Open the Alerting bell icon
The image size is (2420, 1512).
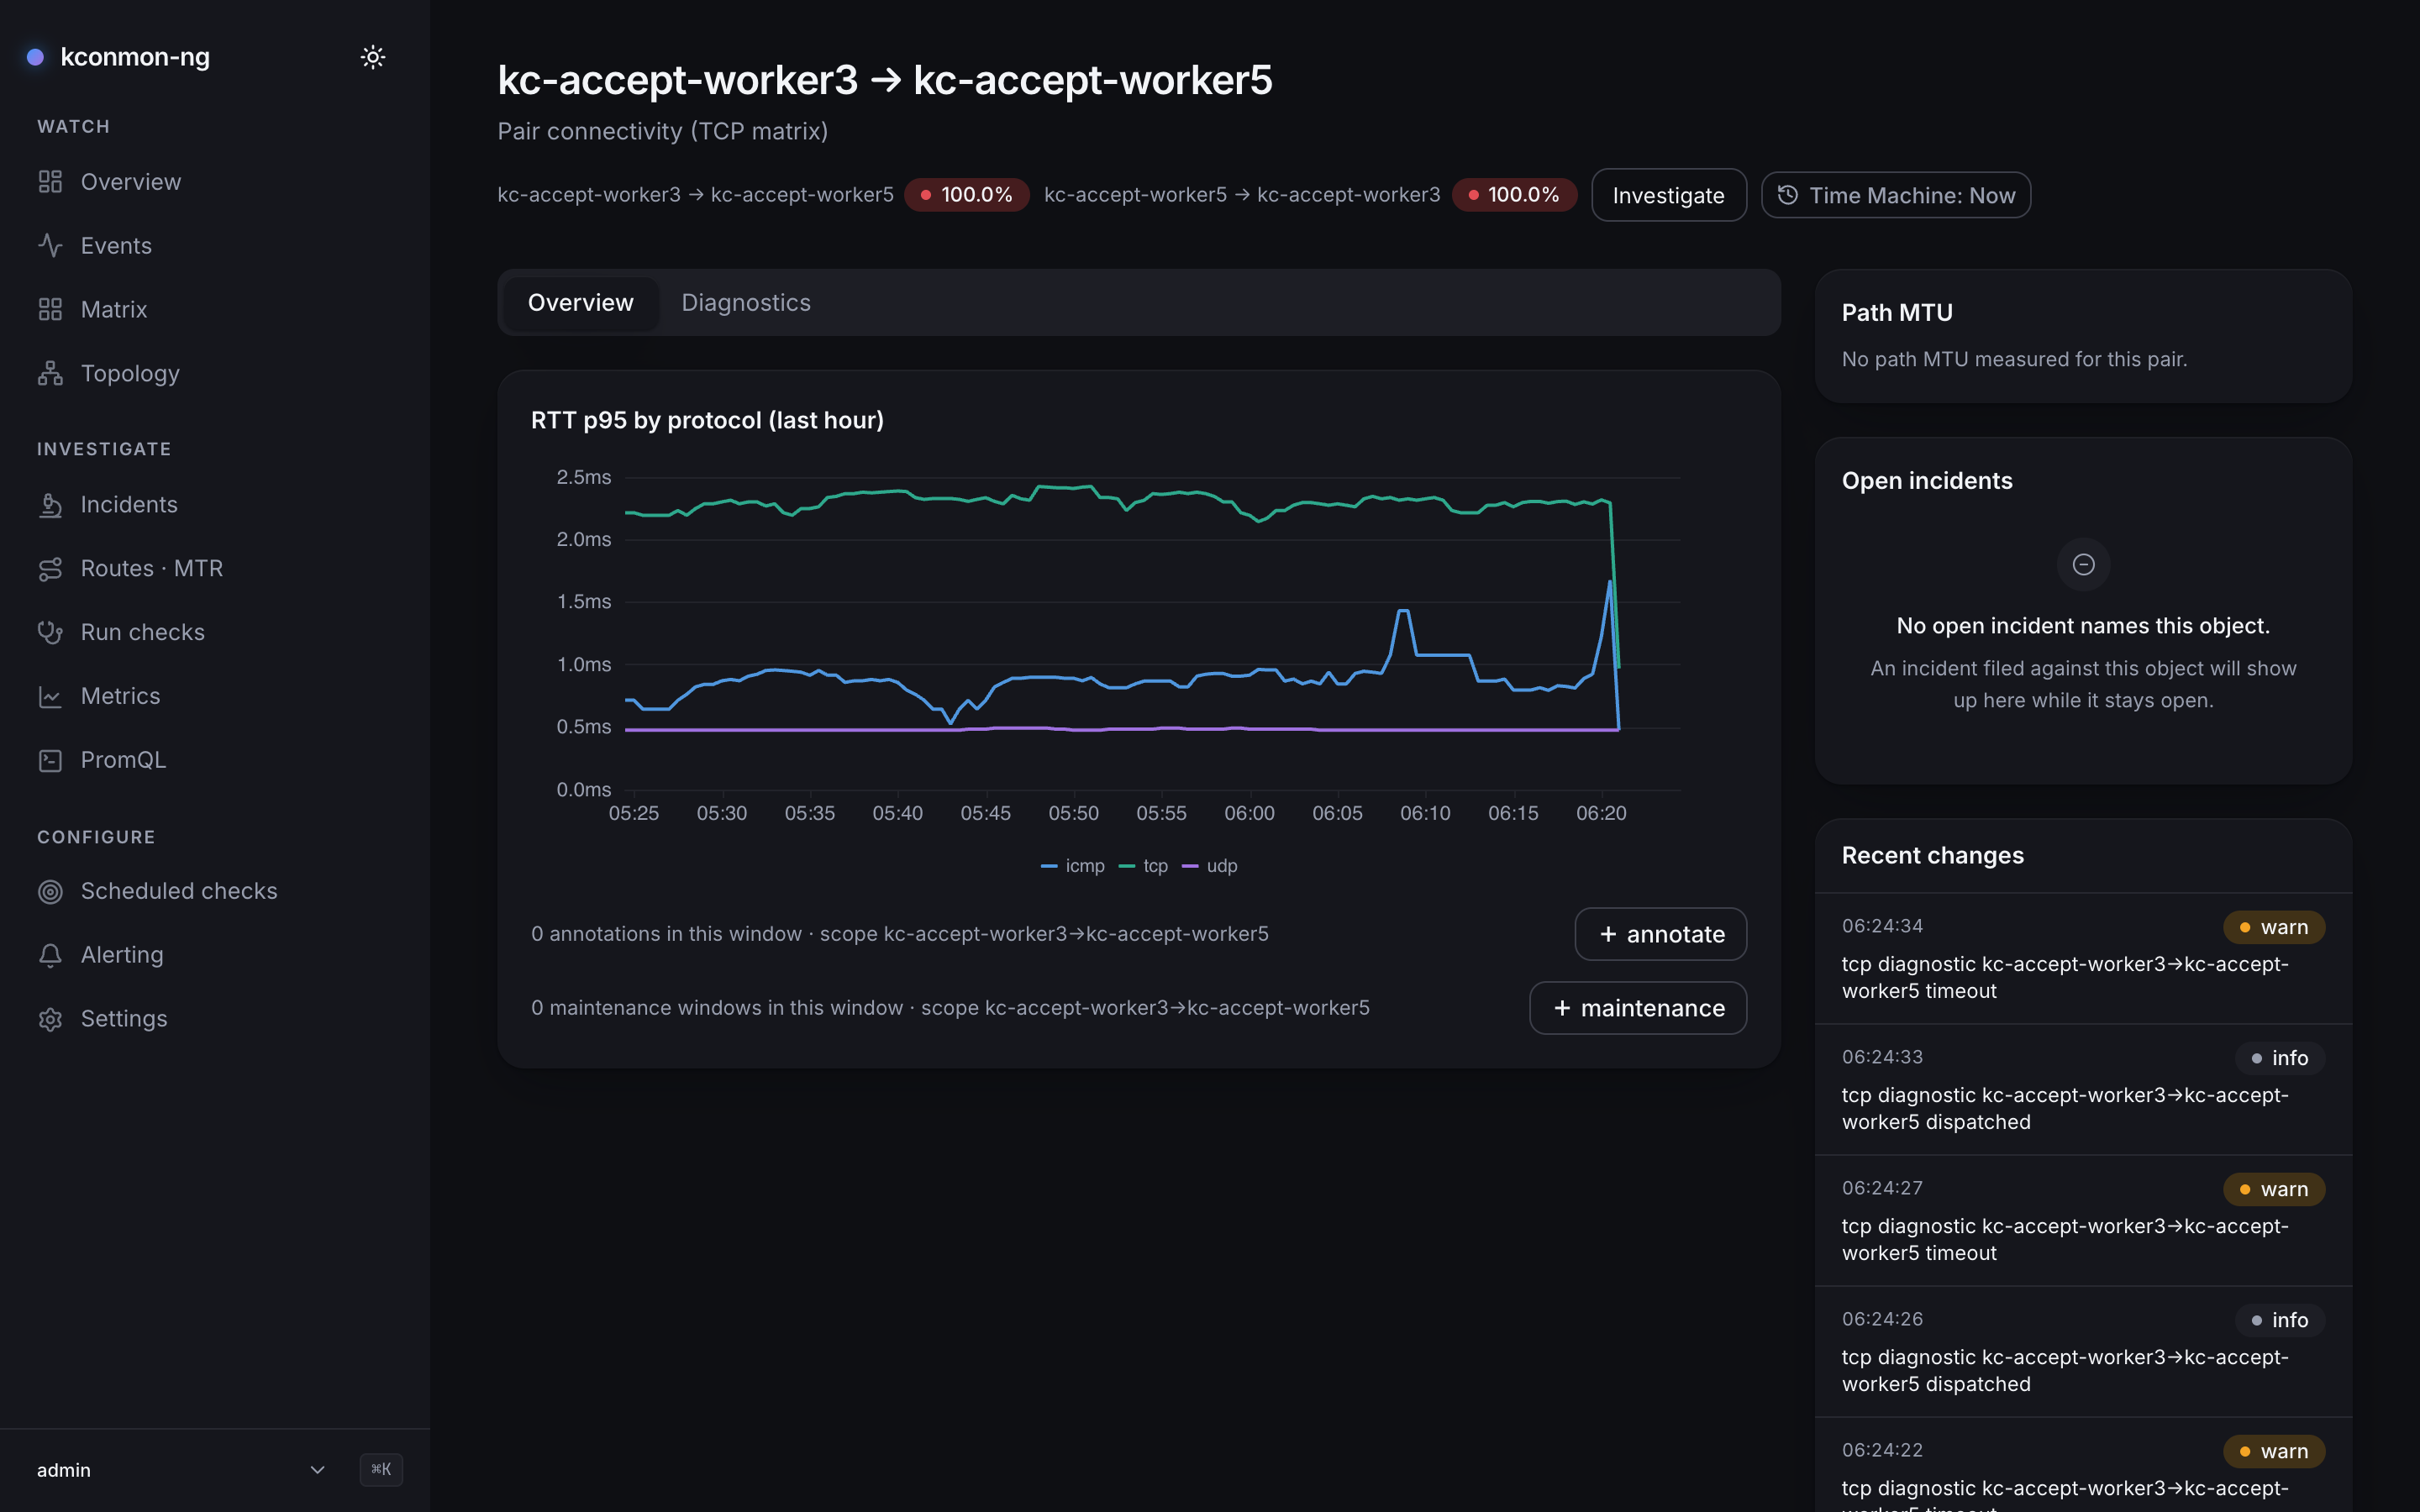coord(50,955)
